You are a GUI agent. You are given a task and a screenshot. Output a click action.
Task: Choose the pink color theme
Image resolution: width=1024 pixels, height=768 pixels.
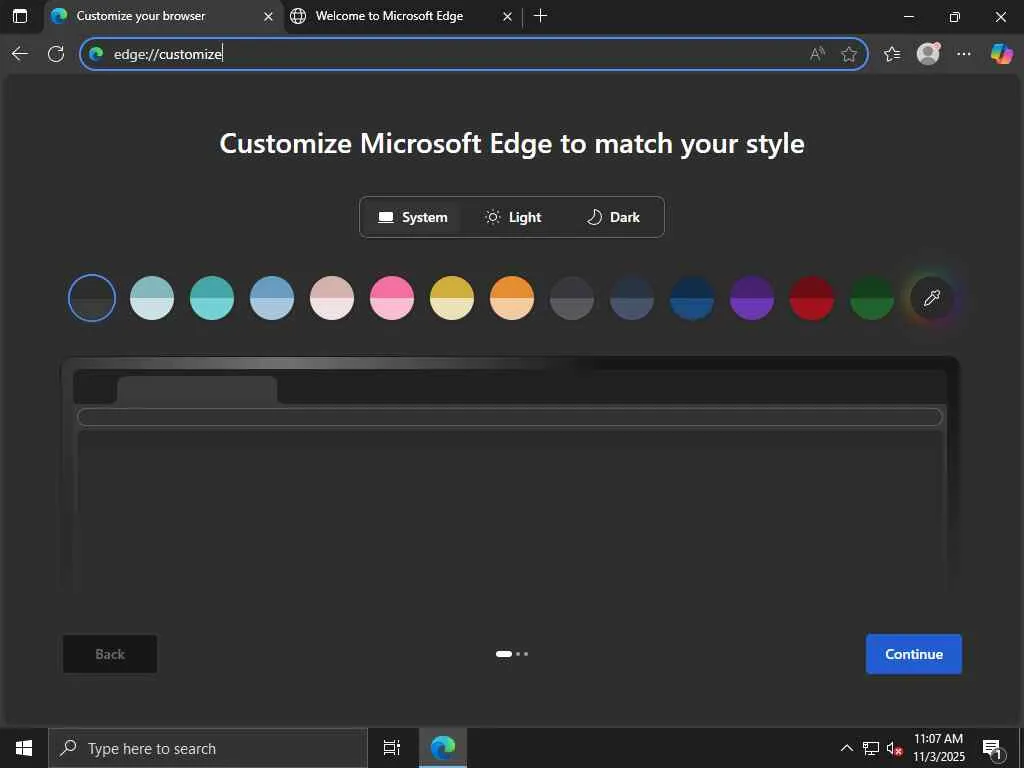392,298
